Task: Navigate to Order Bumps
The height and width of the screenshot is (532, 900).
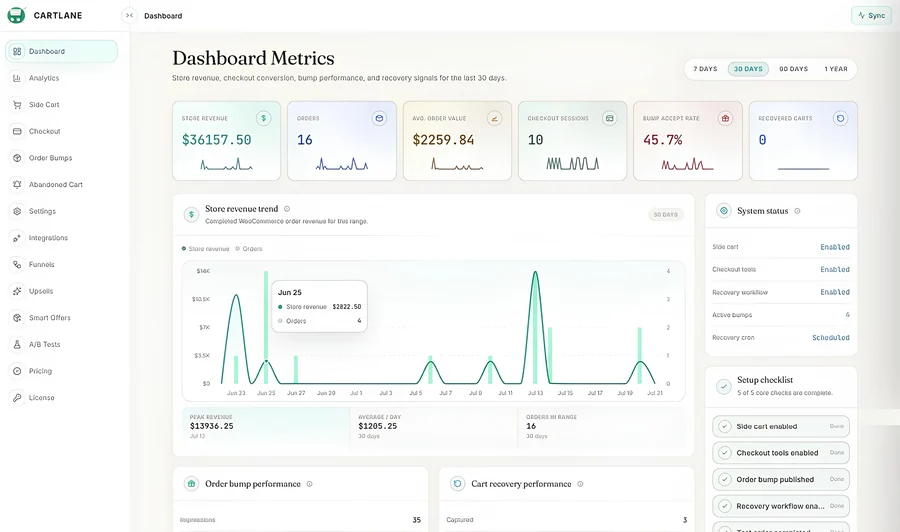Action: click(61, 158)
